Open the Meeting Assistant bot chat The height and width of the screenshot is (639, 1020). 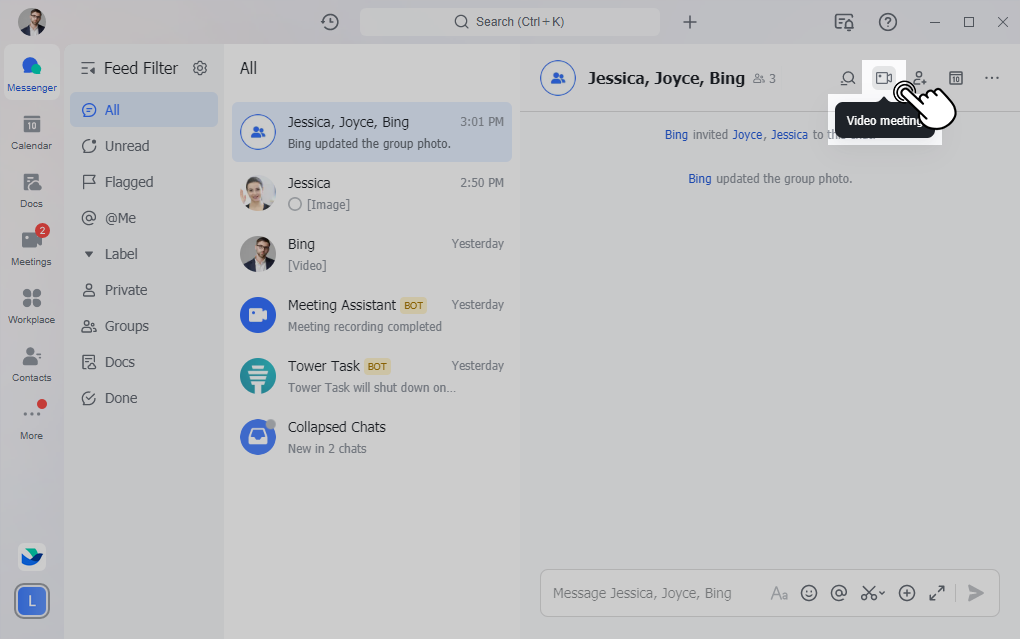coord(371,315)
